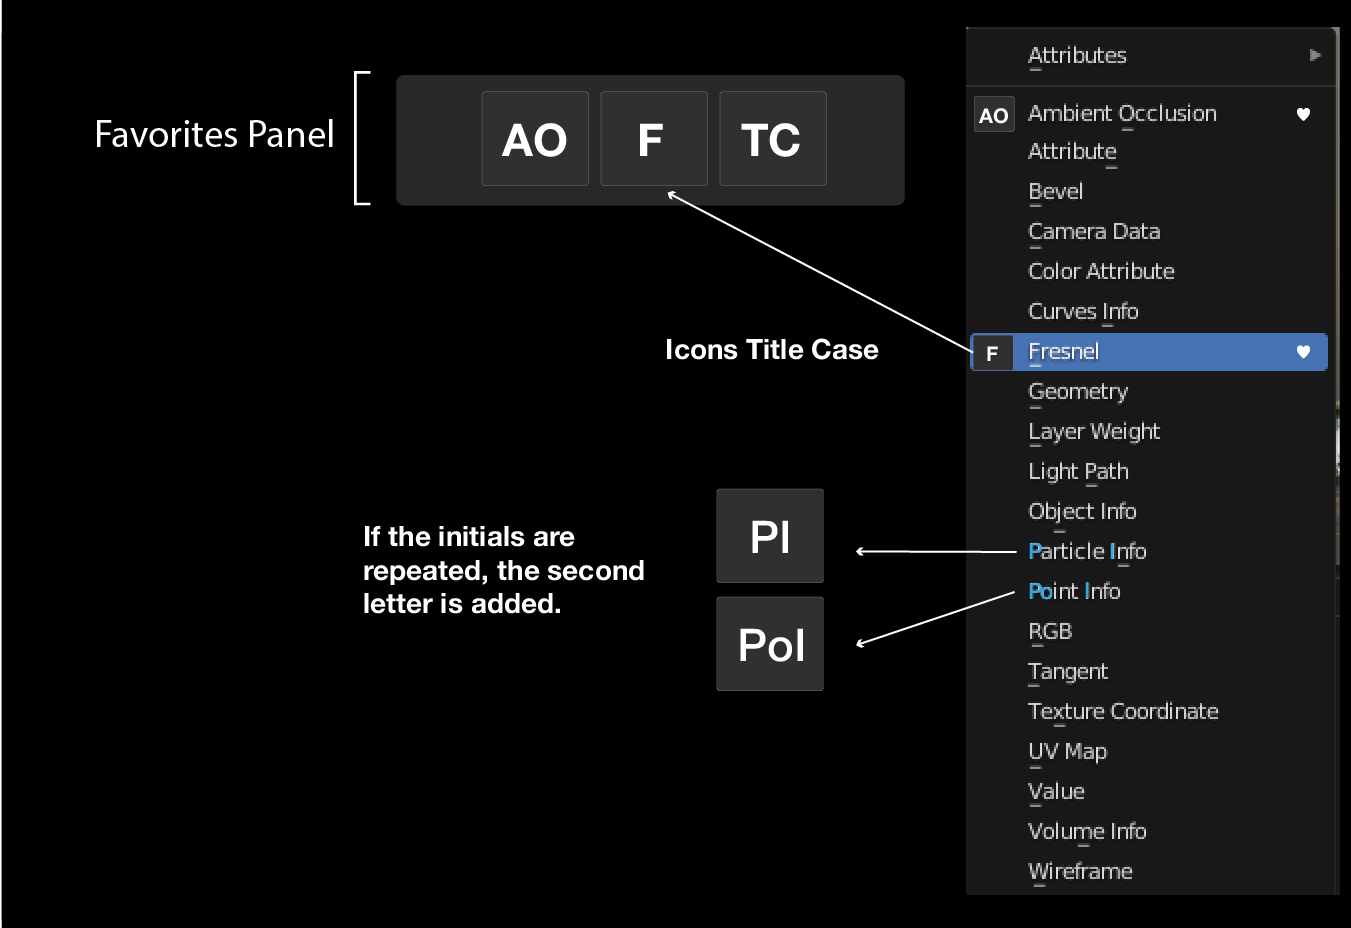Click the 'Icons Title Case' caption
The height and width of the screenshot is (928, 1351).
coord(772,350)
